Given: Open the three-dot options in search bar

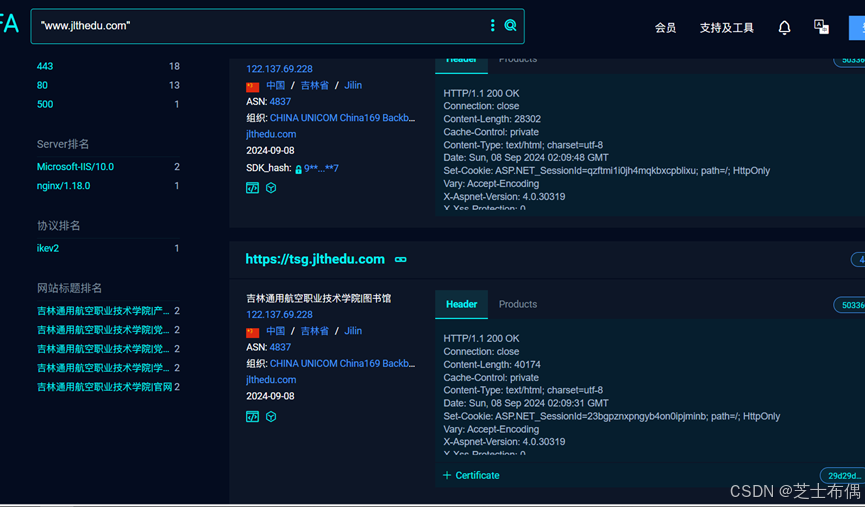Looking at the screenshot, I should click(493, 25).
